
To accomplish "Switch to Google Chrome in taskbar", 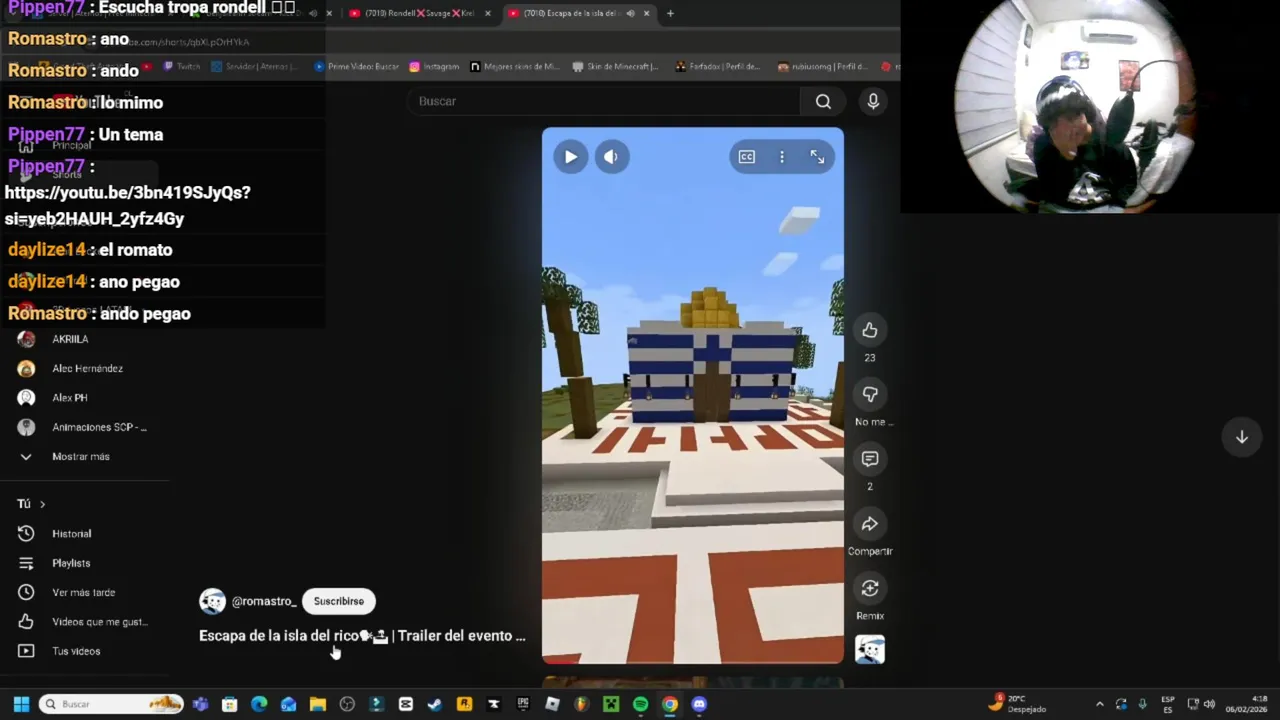I will (670, 704).
